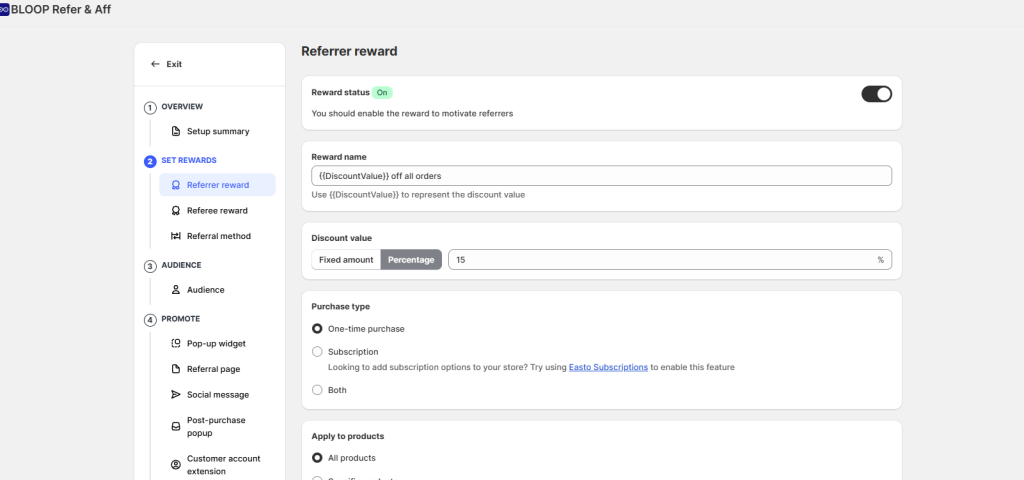Click the Customer account extension profile icon

click(x=176, y=465)
